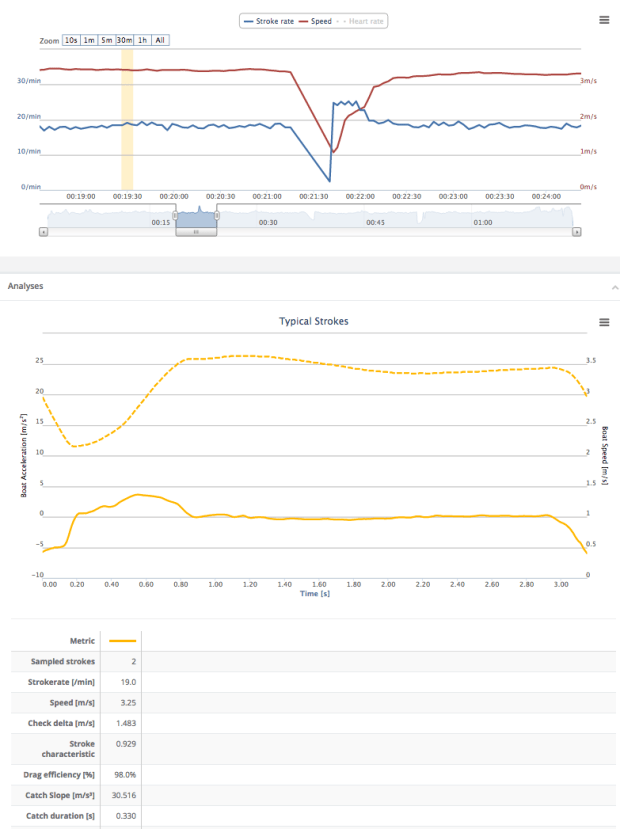Show All data in zoom
Viewport: 620px width, 829px height.
coord(160,40)
